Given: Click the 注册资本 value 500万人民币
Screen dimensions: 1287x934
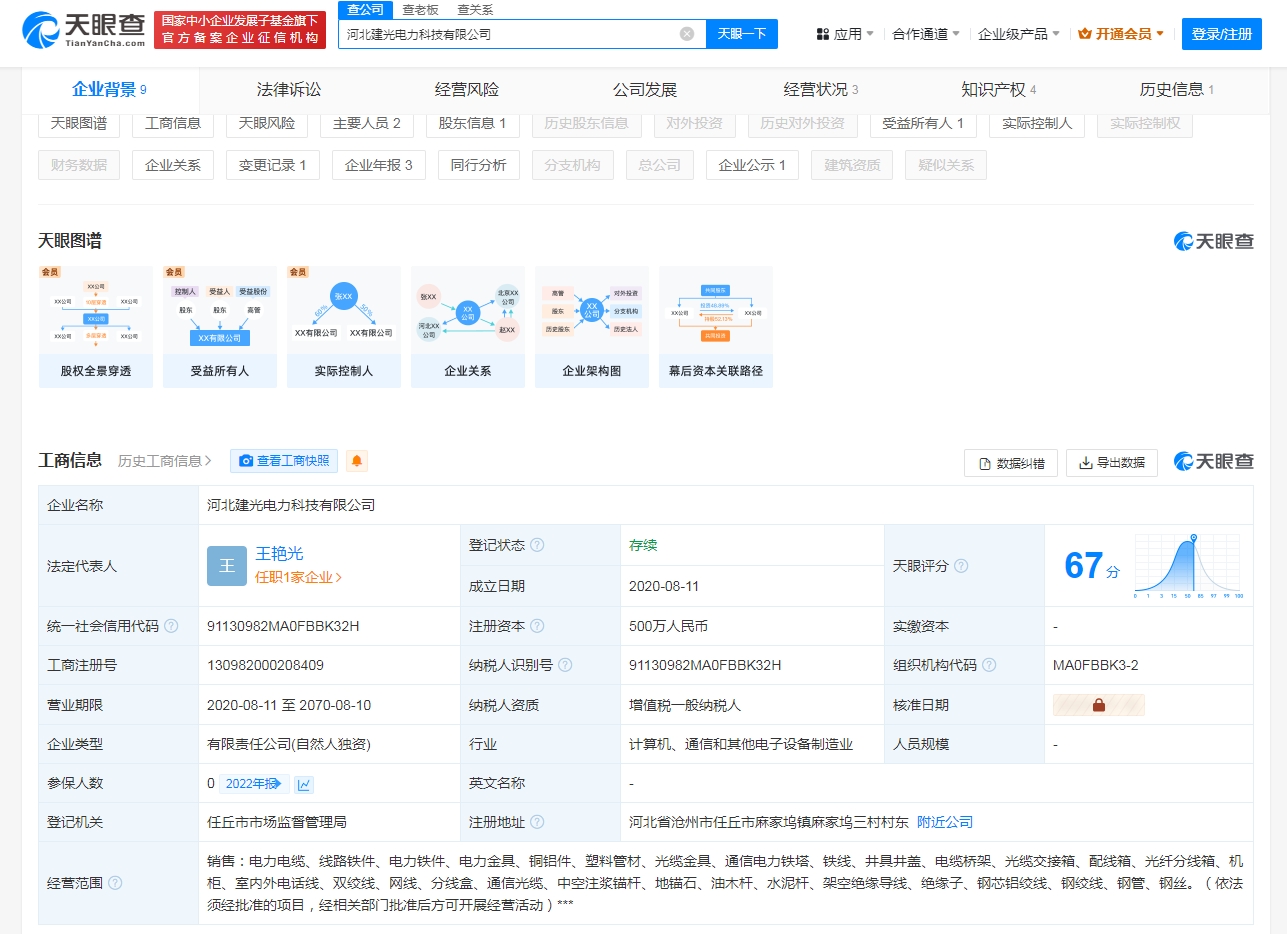Looking at the screenshot, I should coord(668,626).
